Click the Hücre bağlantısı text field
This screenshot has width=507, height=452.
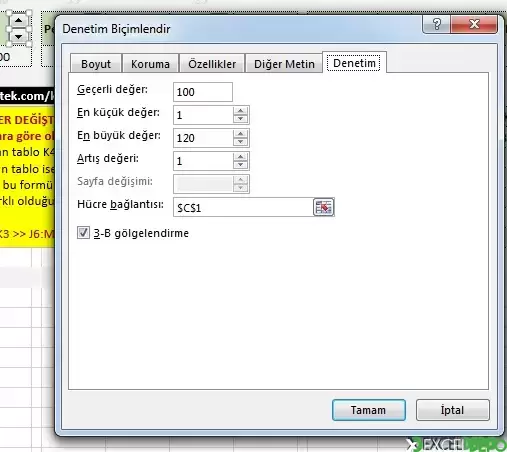(243, 207)
